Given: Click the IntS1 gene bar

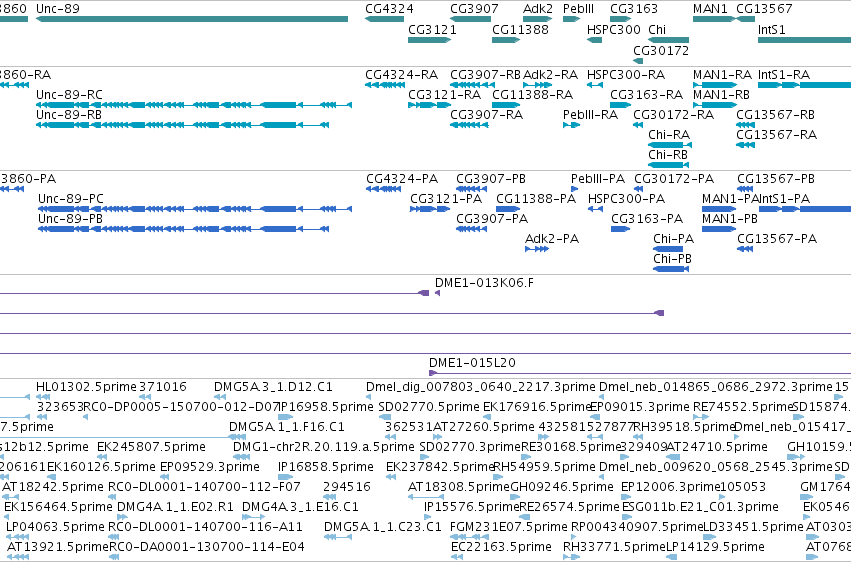Looking at the screenshot, I should pyautogui.click(x=804, y=40).
